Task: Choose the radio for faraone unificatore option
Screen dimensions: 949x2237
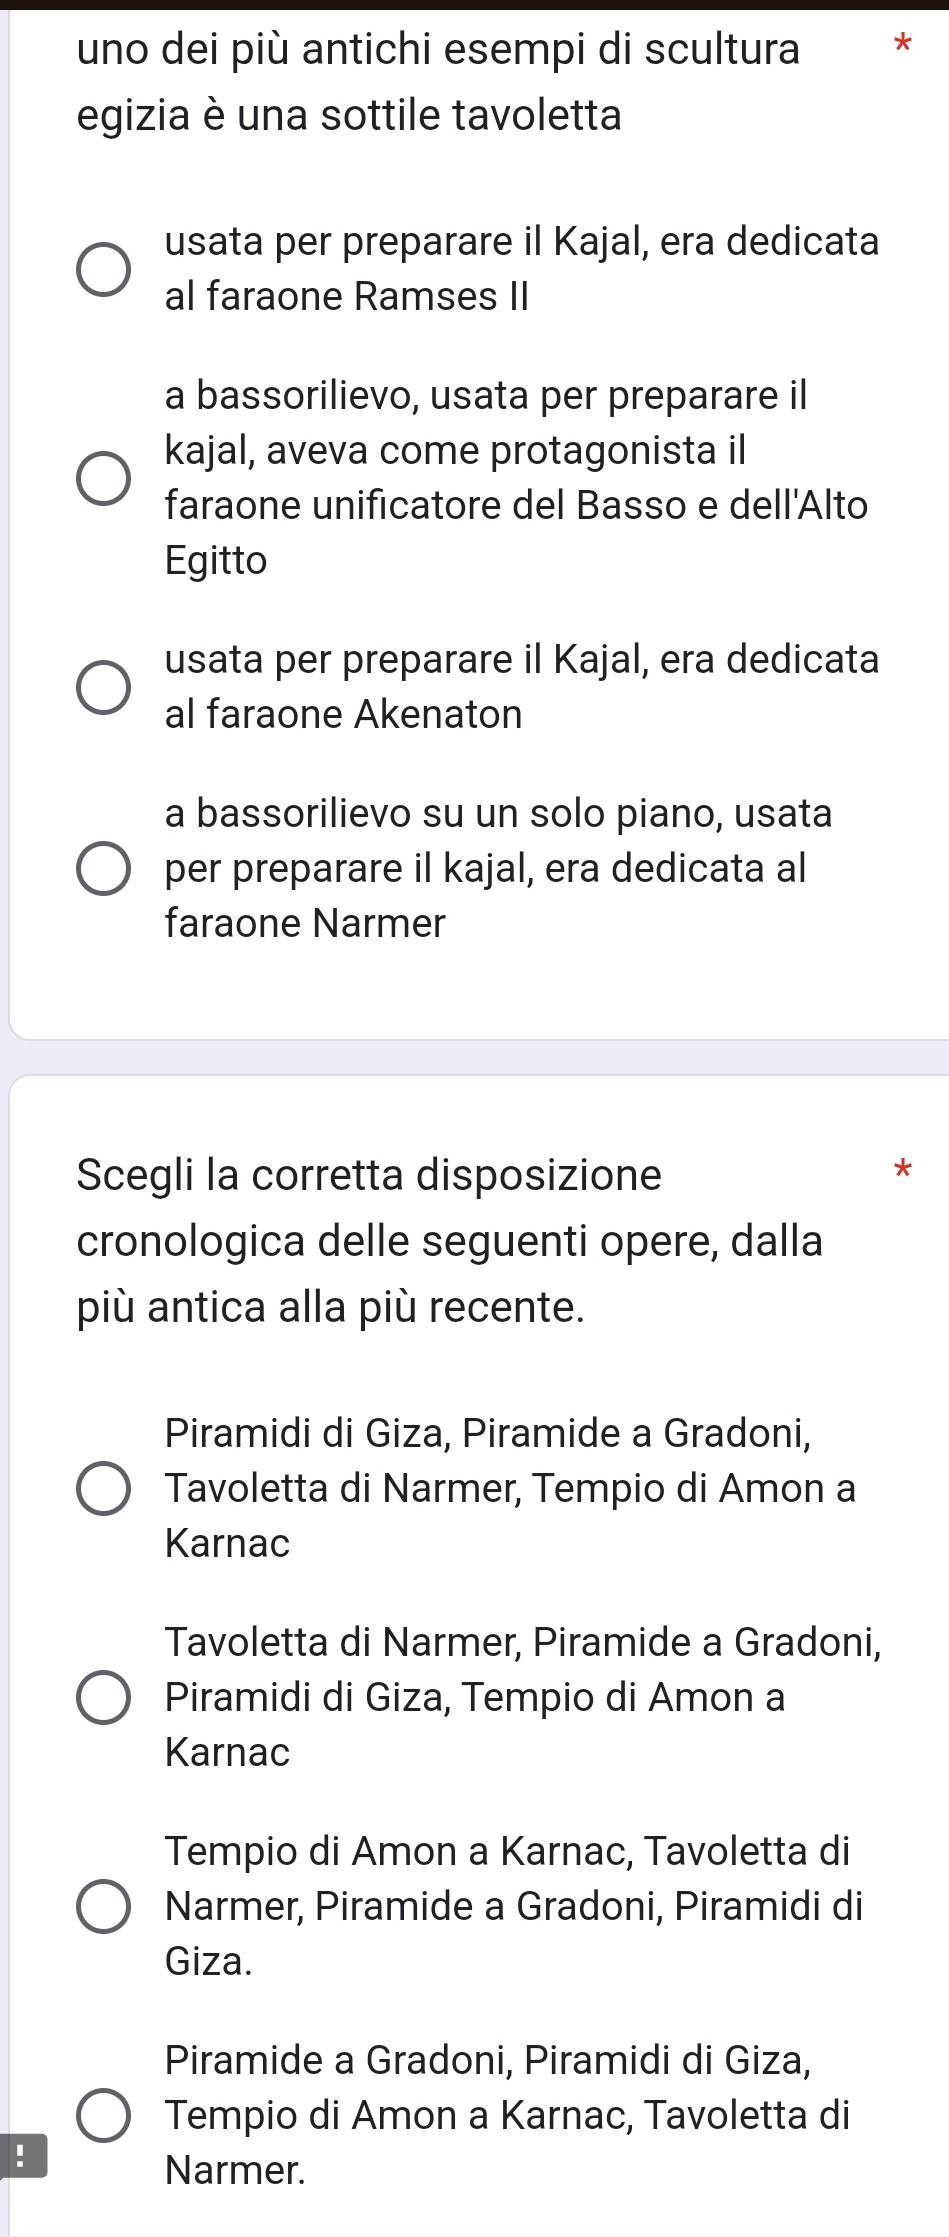Action: coord(103,478)
